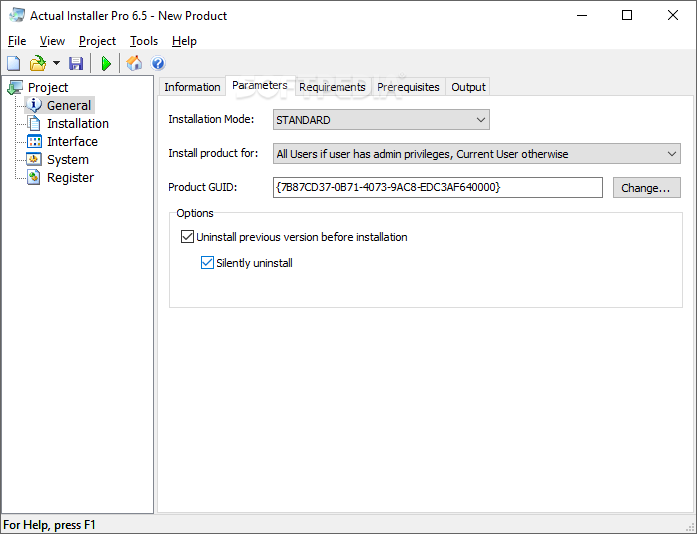Image resolution: width=697 pixels, height=534 pixels.
Task: Click the Change... GUID button
Action: point(646,188)
